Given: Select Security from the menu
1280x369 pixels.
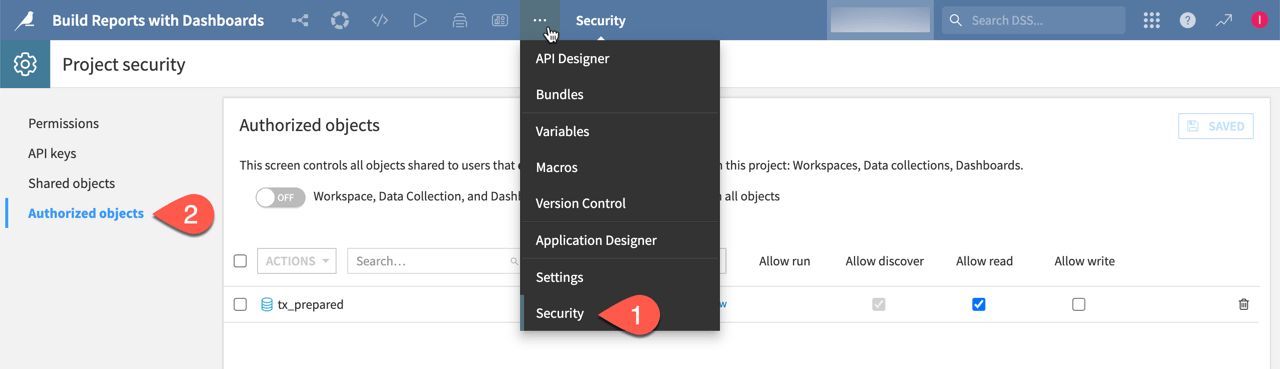Looking at the screenshot, I should [x=620, y=313].
